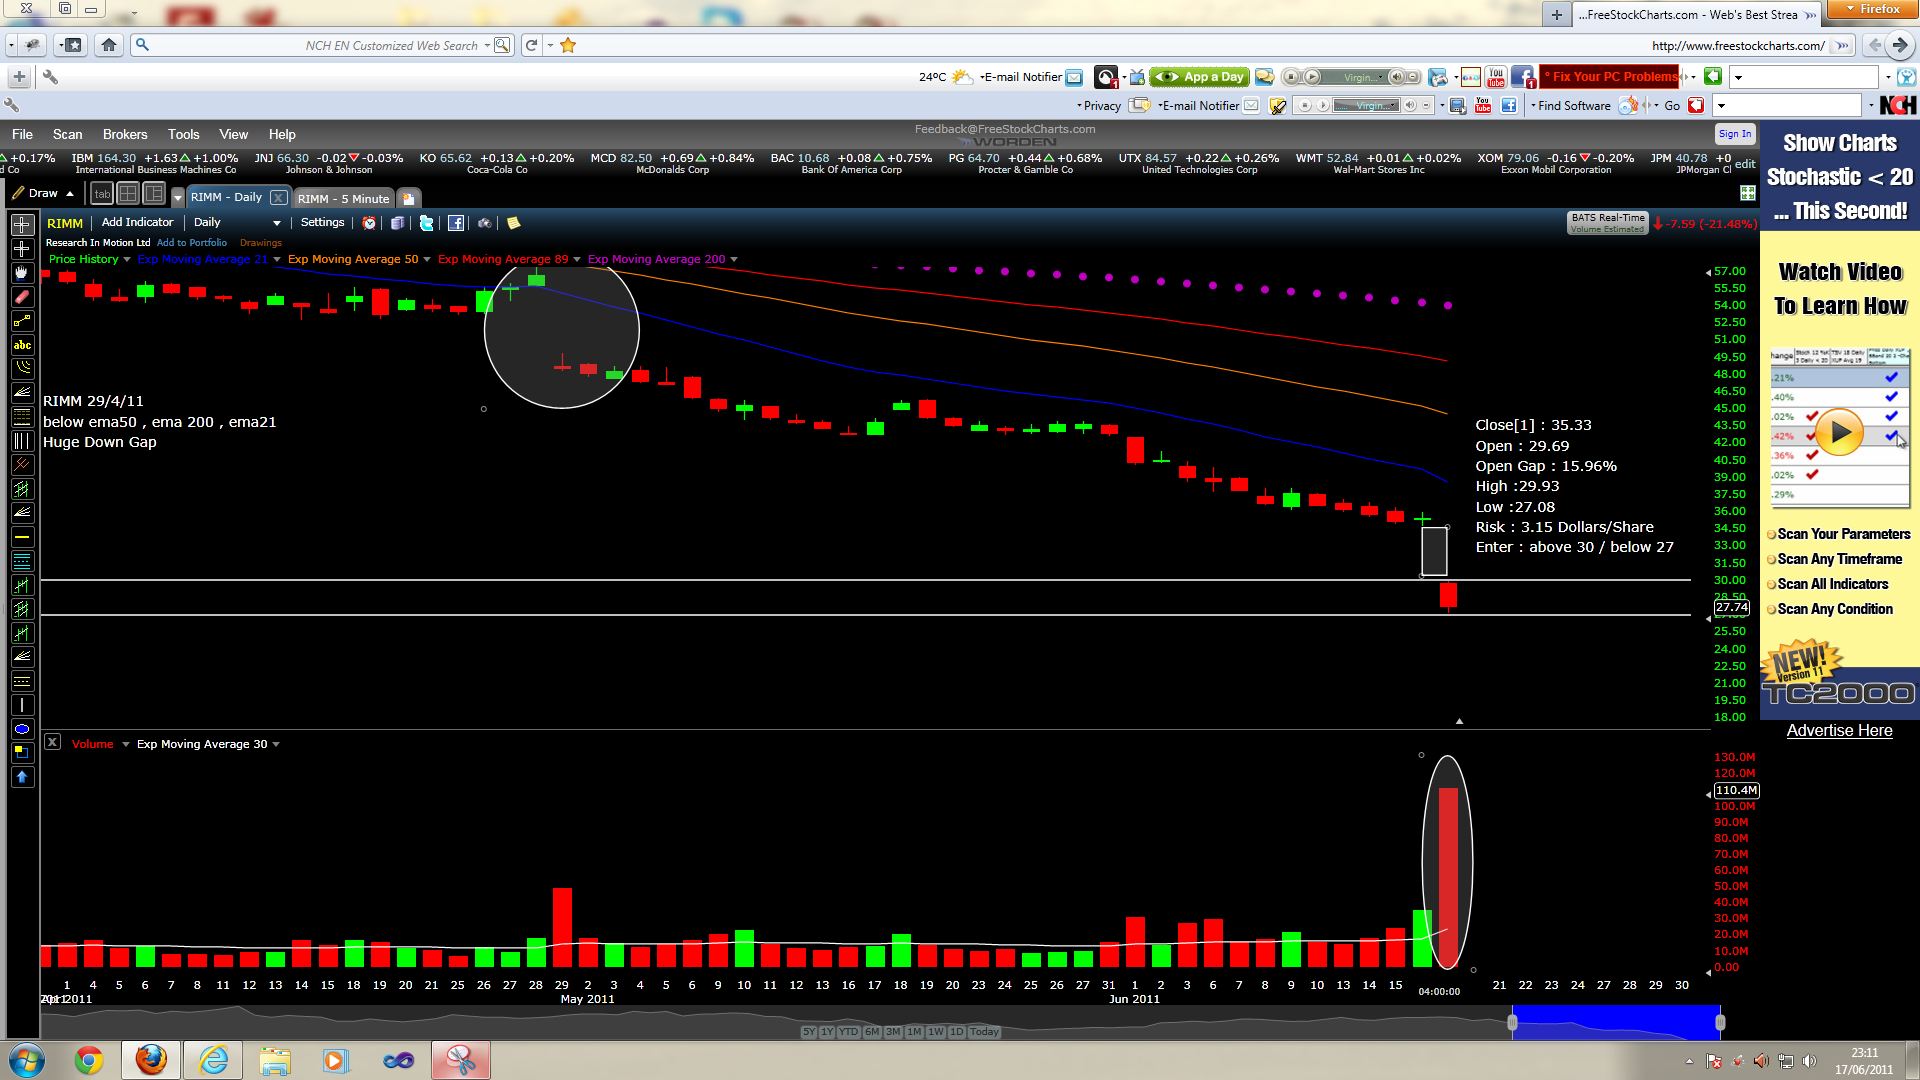Click the Windows Start button

pos(27,1060)
